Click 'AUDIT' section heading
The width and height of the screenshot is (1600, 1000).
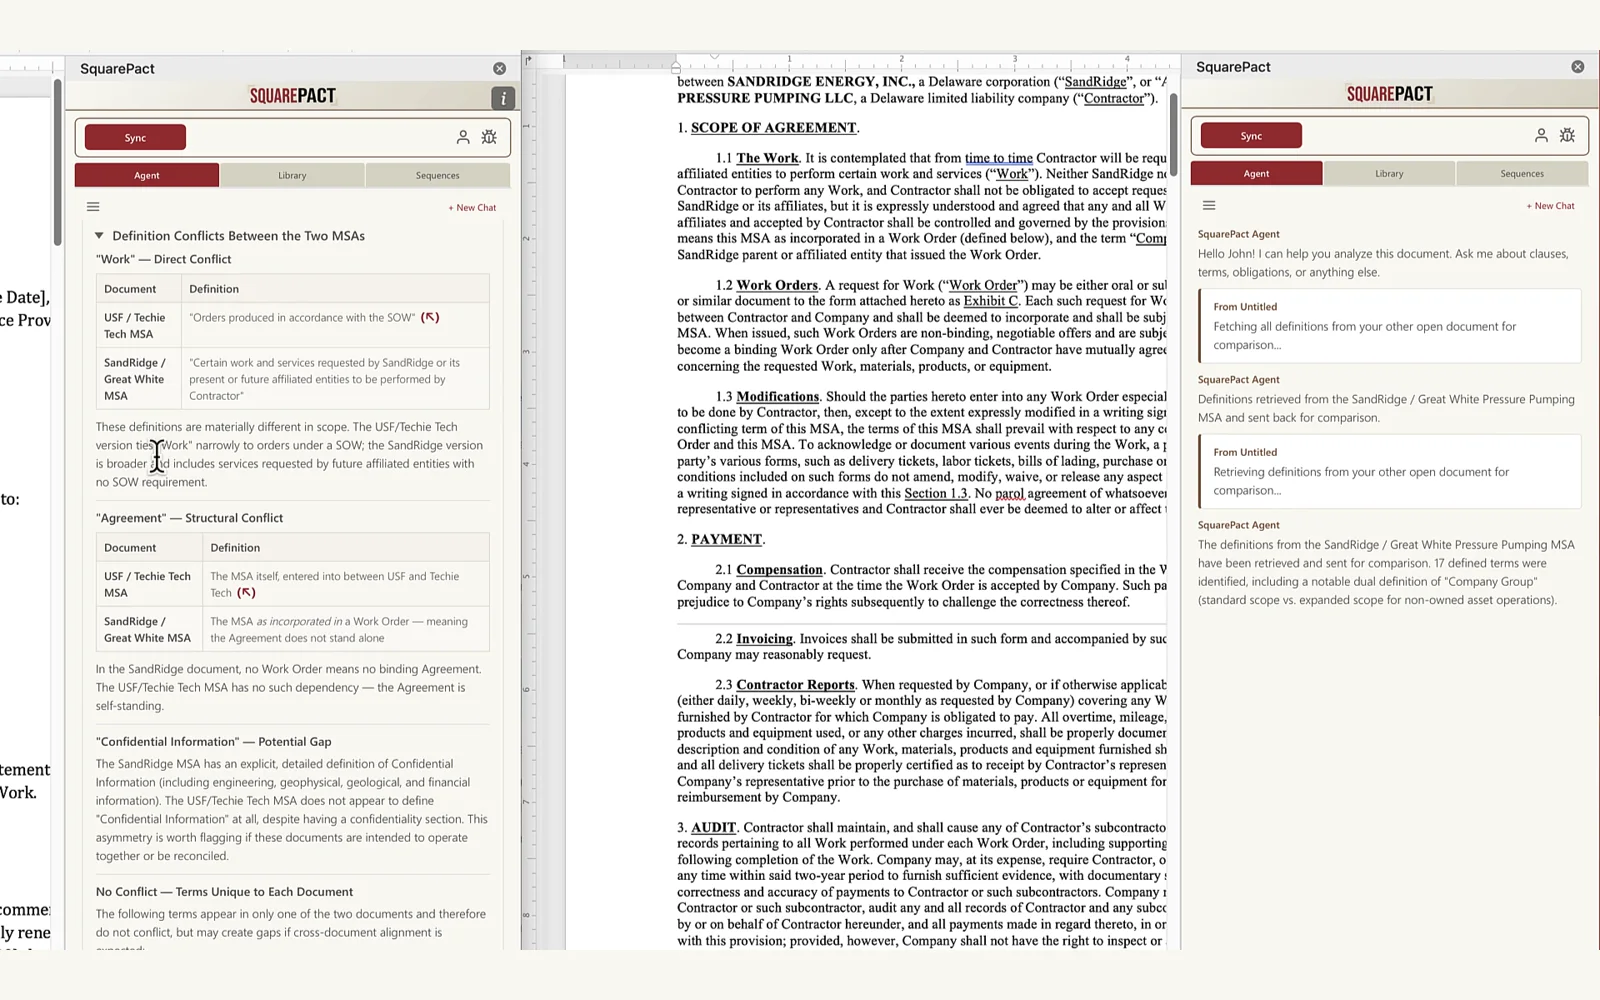pos(714,827)
